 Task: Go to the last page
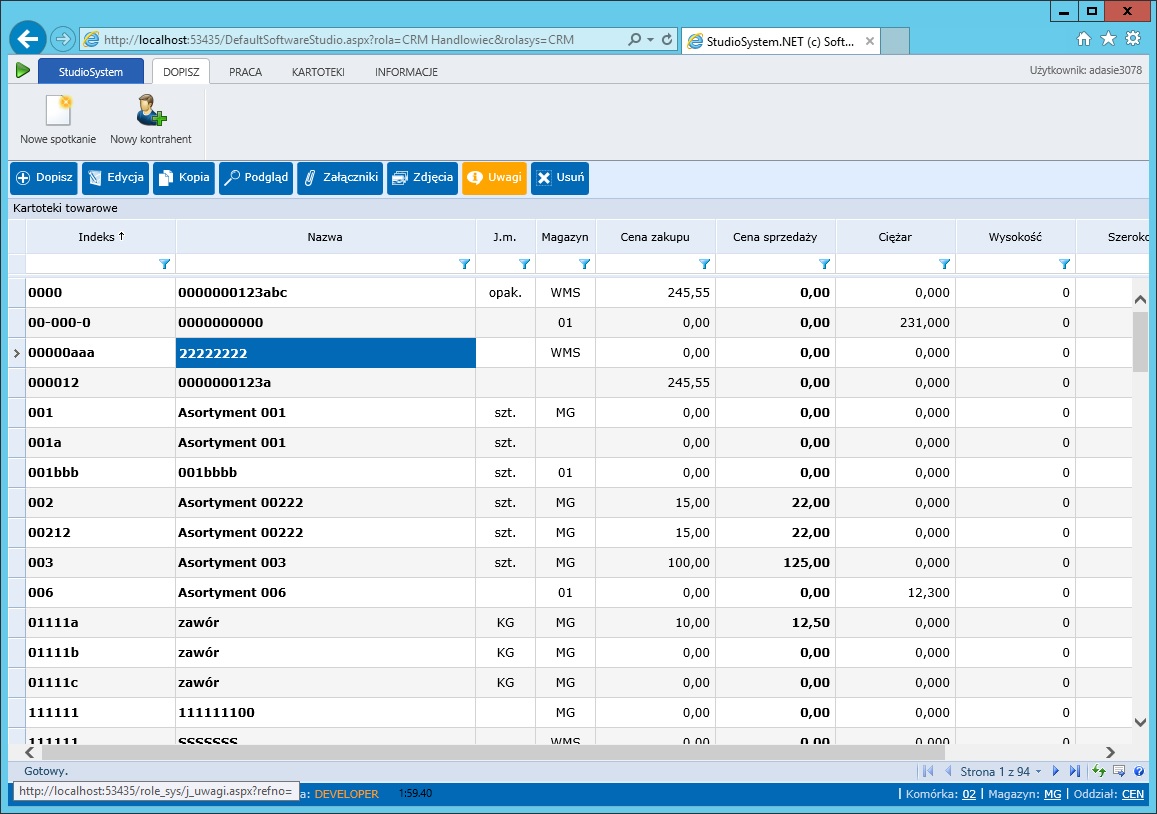click(x=1074, y=771)
